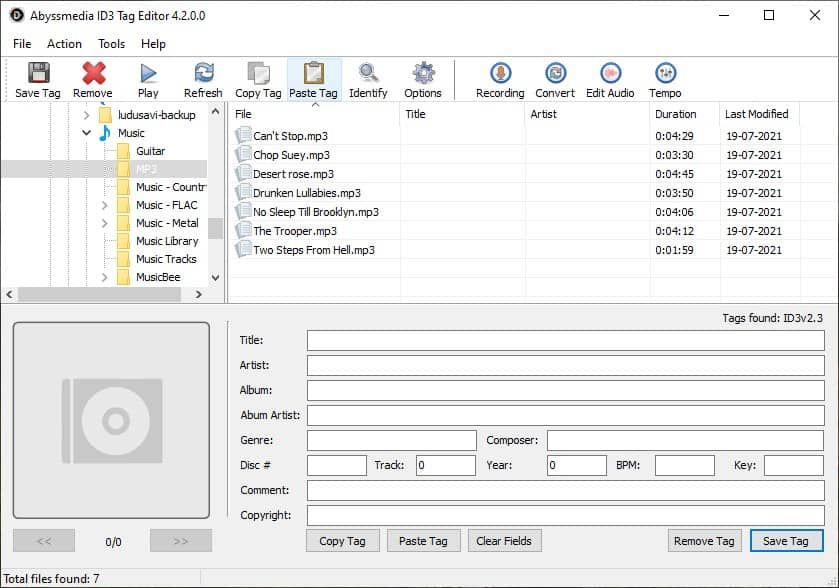The height and width of the screenshot is (588, 839).
Task: Expand the Music - Metal folder
Action: pyautogui.click(x=104, y=223)
